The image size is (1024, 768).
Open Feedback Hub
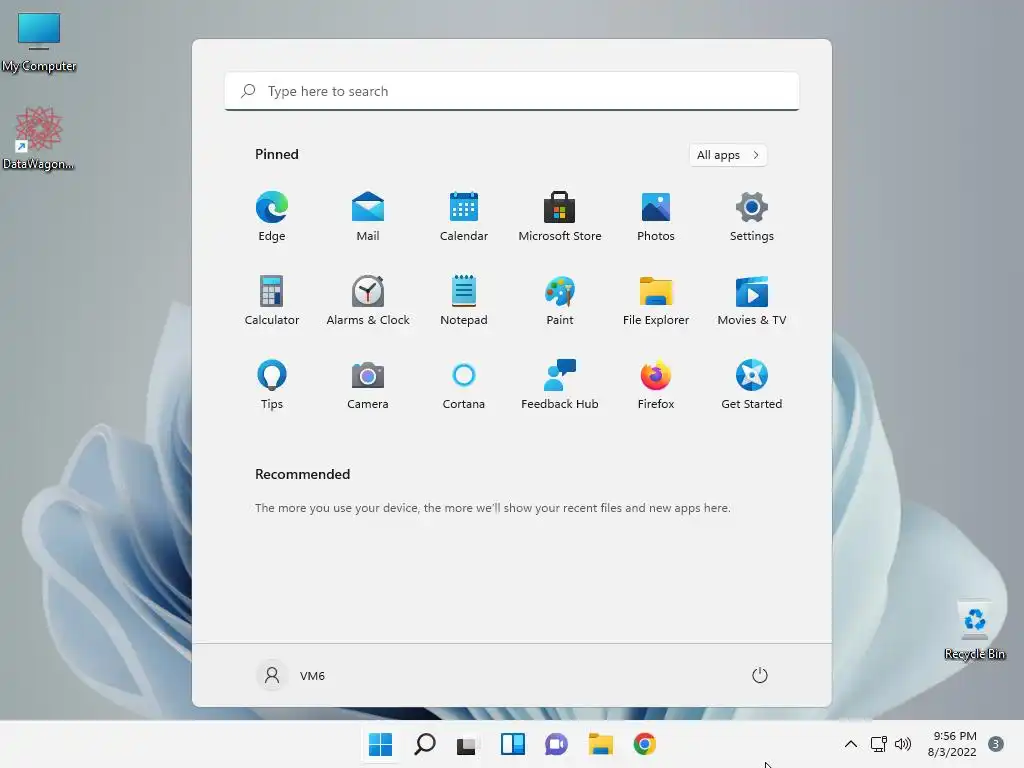pos(560,385)
